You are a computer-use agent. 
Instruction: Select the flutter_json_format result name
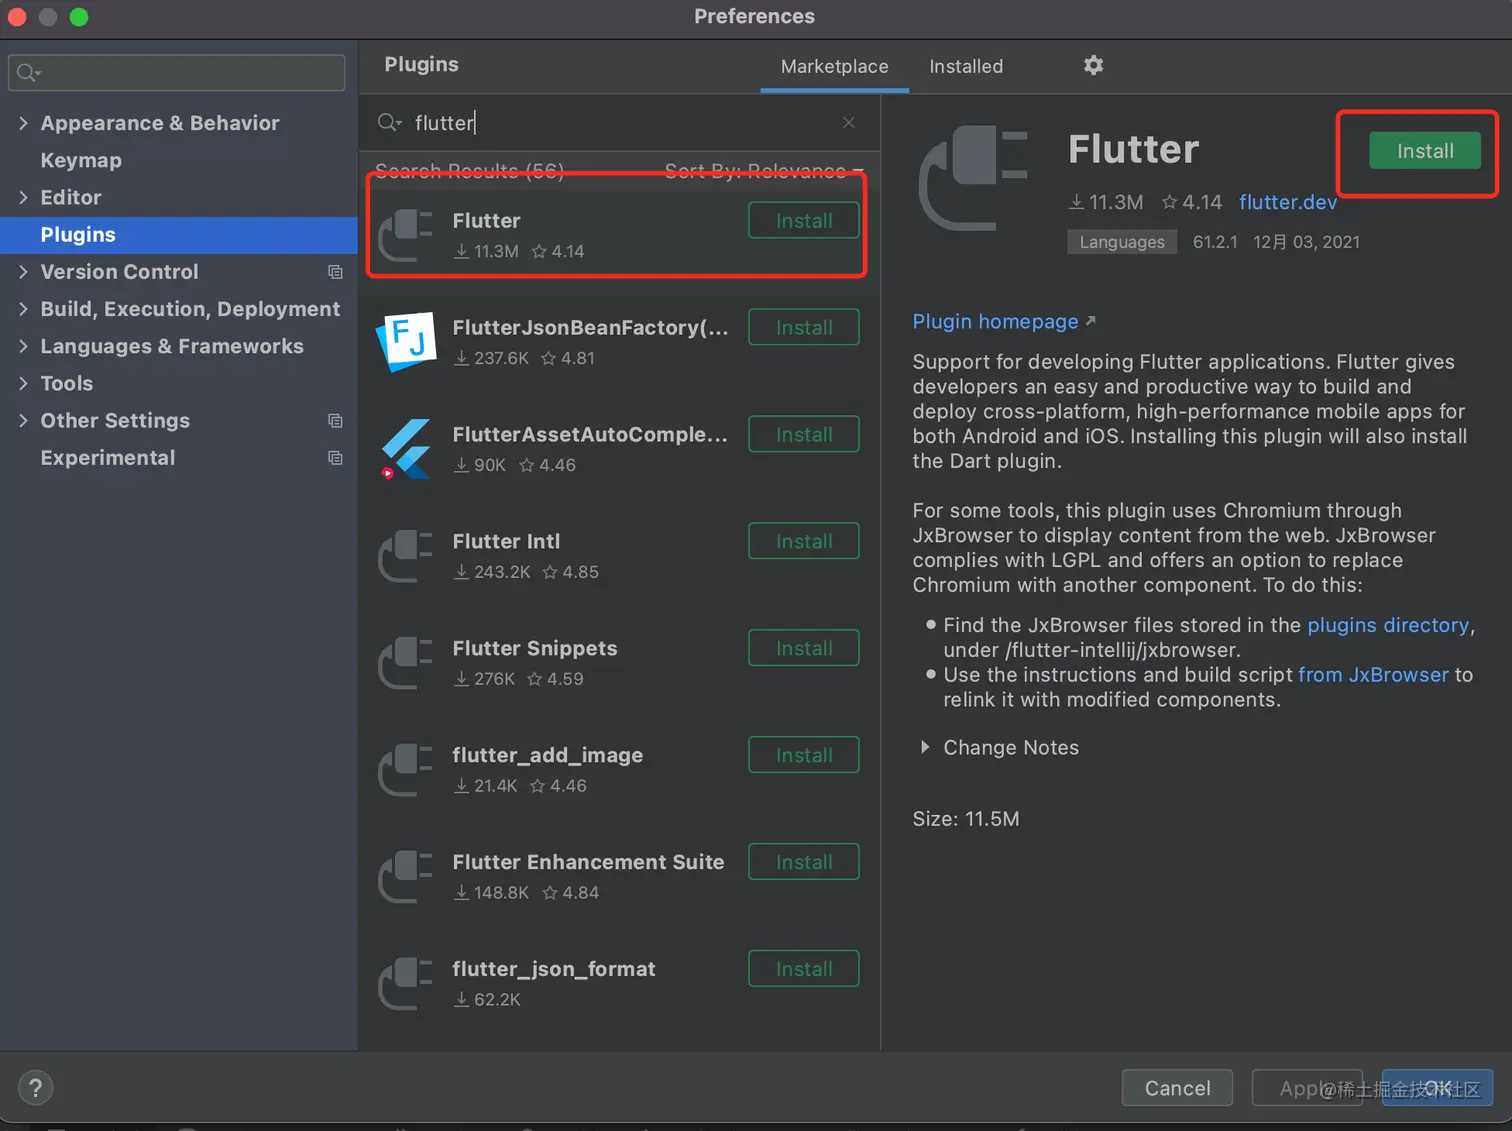click(x=554, y=969)
